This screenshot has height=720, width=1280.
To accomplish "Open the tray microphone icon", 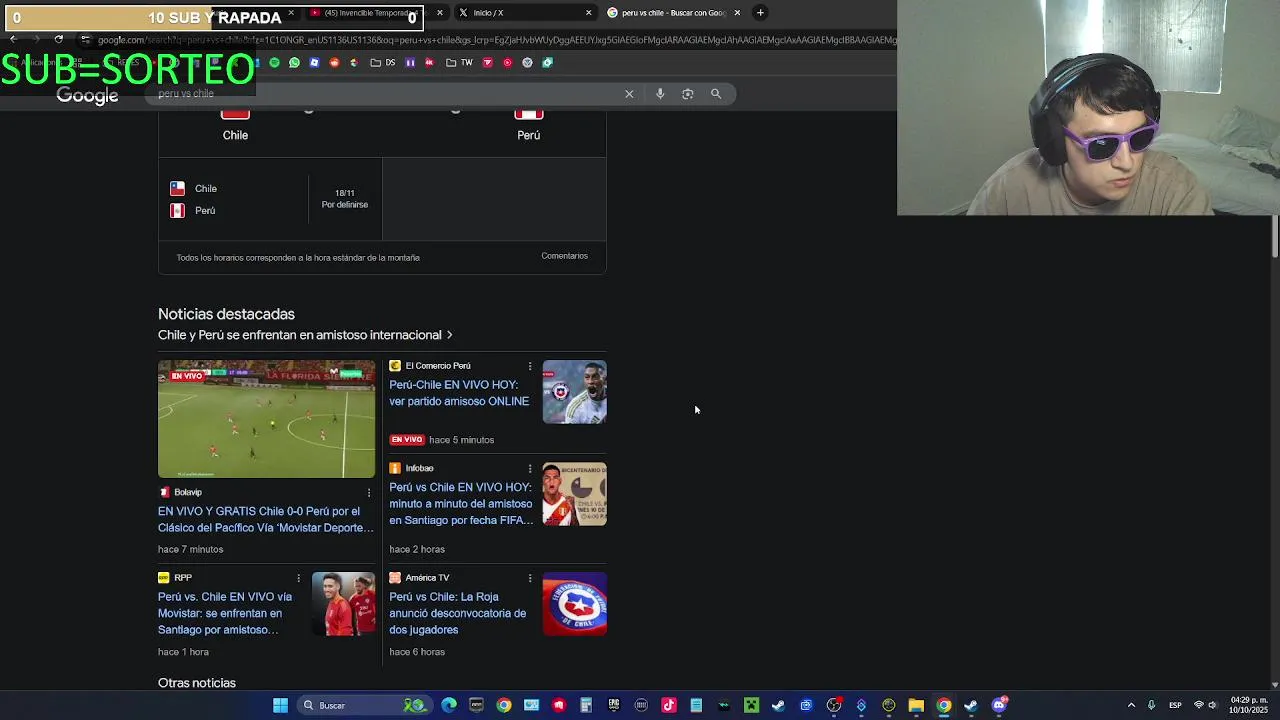I will pyautogui.click(x=1151, y=705).
